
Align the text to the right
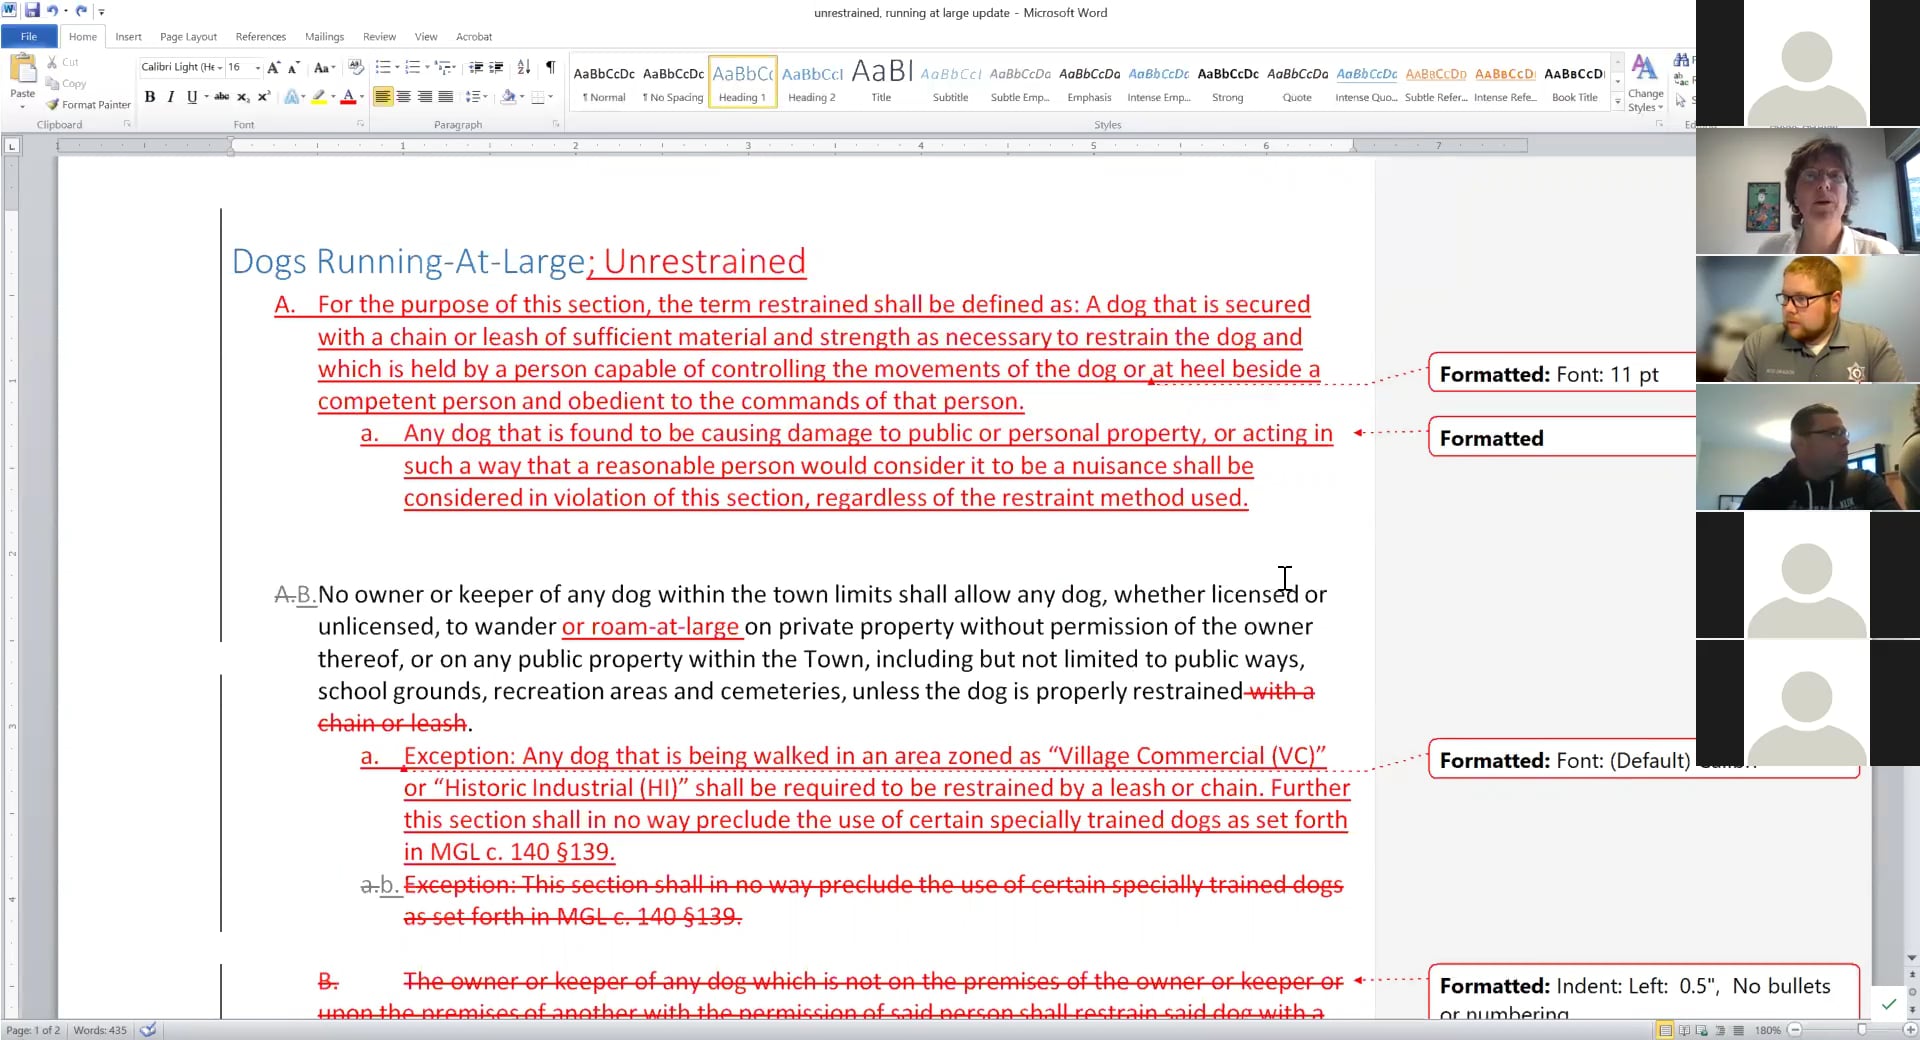click(425, 97)
